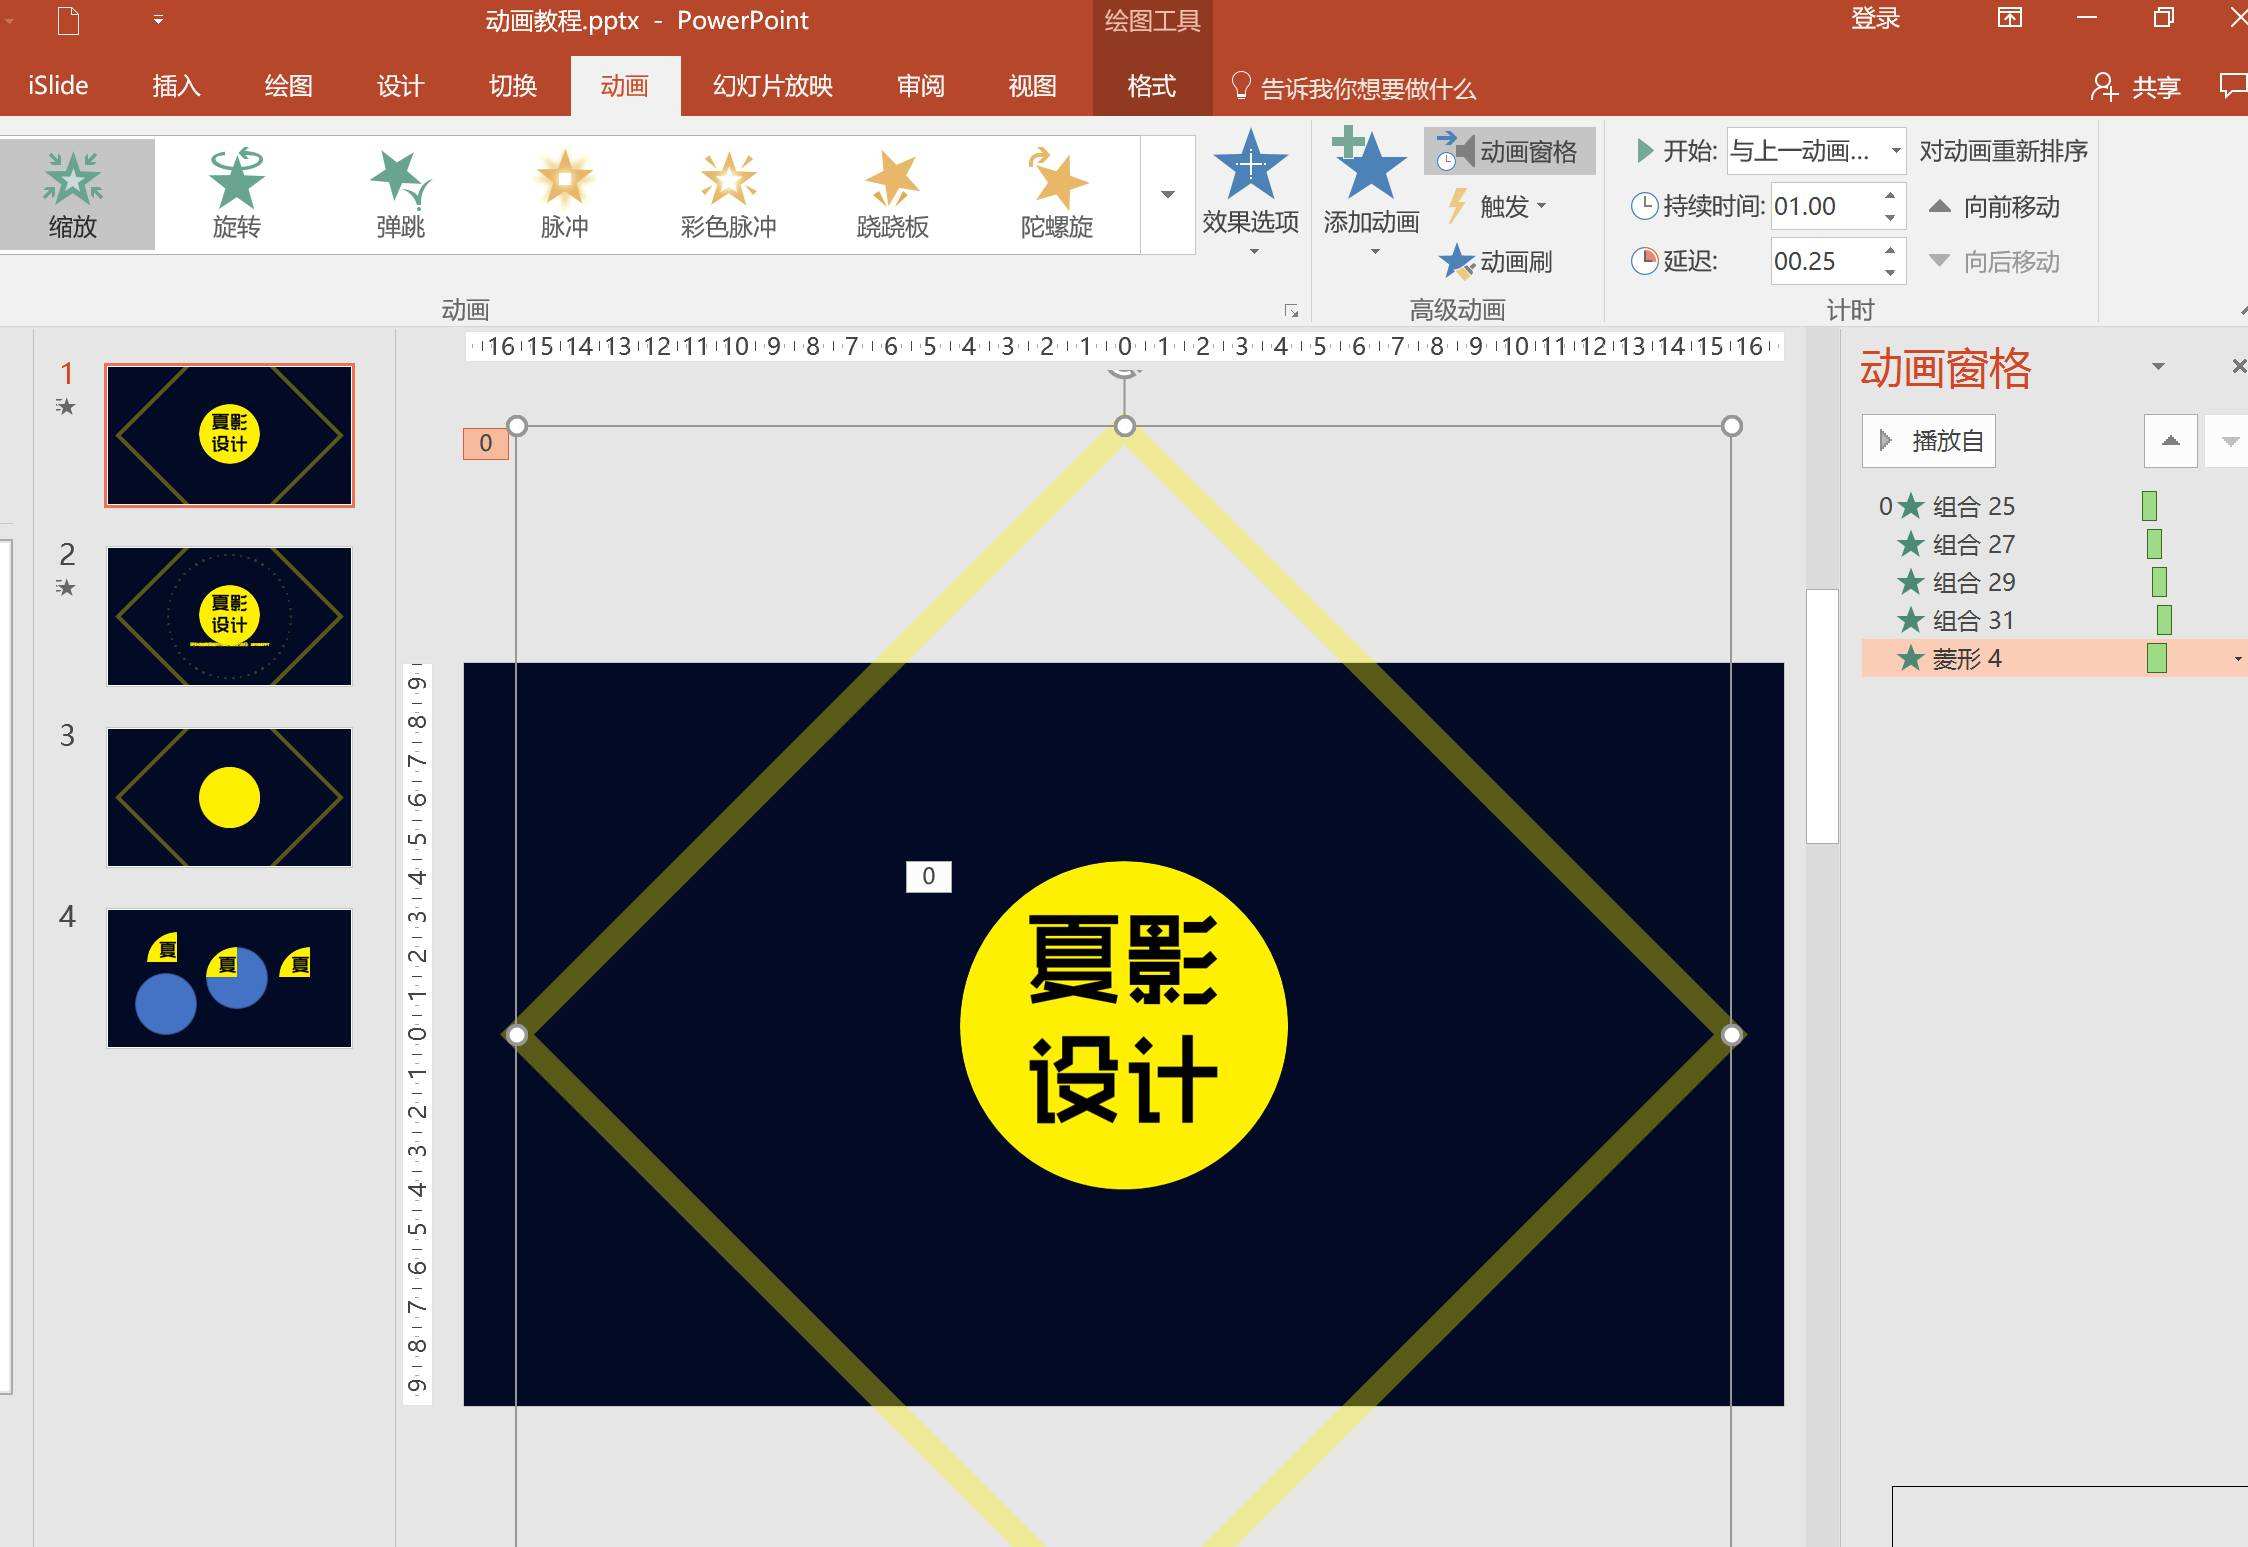Image resolution: width=2248 pixels, height=1547 pixels.
Task: Click the 添加动画 add animation button
Action: point(1371,192)
